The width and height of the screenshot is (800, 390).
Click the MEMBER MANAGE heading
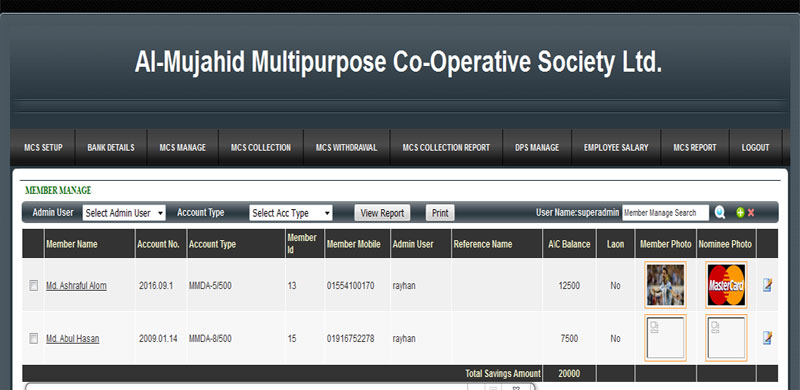coord(58,190)
